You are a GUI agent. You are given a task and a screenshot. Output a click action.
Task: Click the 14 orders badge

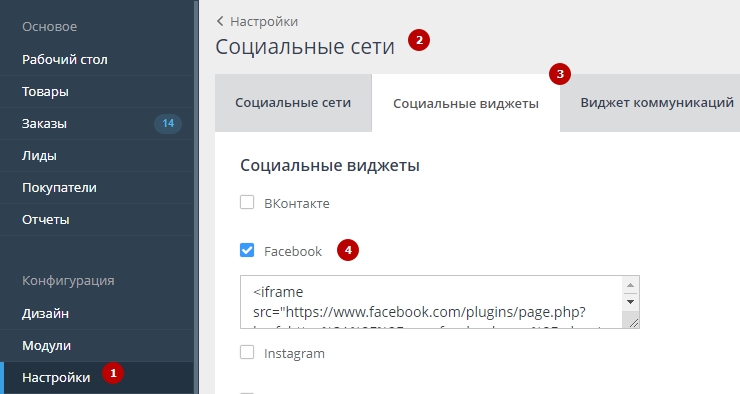(x=168, y=124)
